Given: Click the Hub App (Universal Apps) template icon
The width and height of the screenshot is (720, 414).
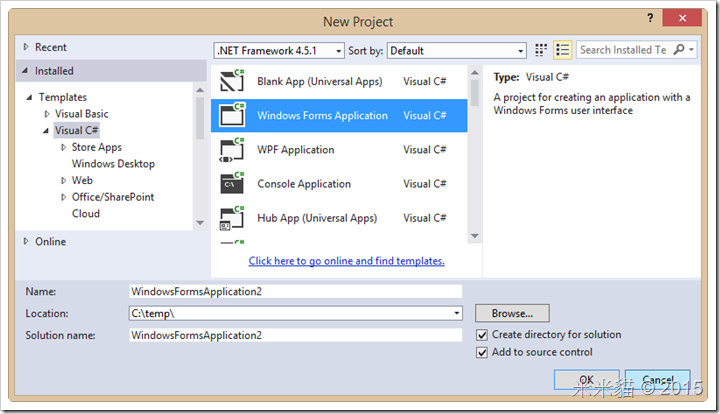Looking at the screenshot, I should (x=232, y=218).
